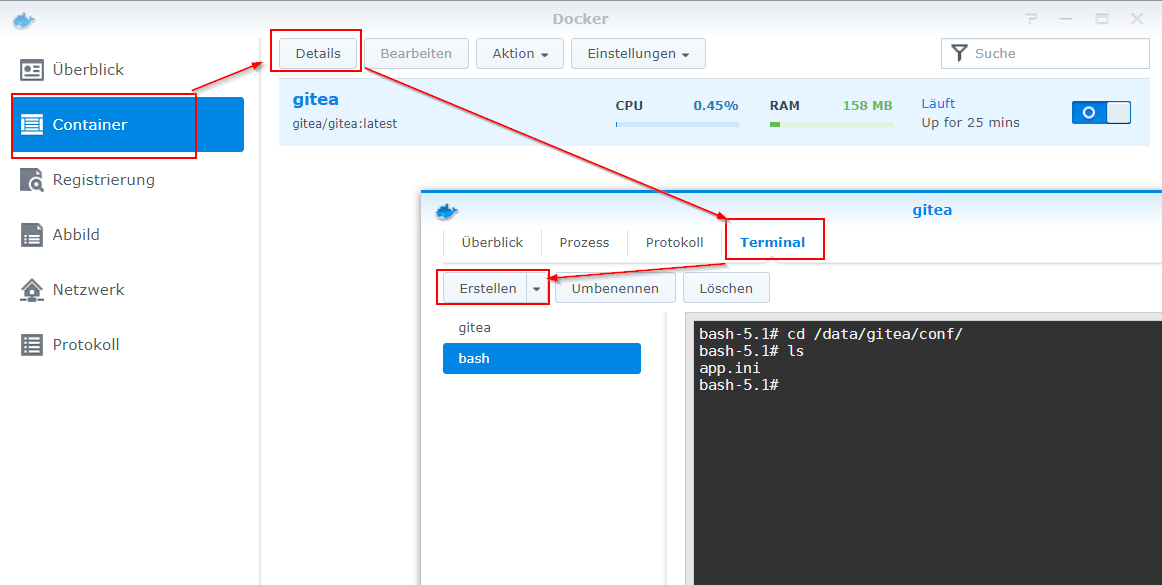Select the Container sidebar icon
The width and height of the screenshot is (1162, 585).
[x=32, y=124]
